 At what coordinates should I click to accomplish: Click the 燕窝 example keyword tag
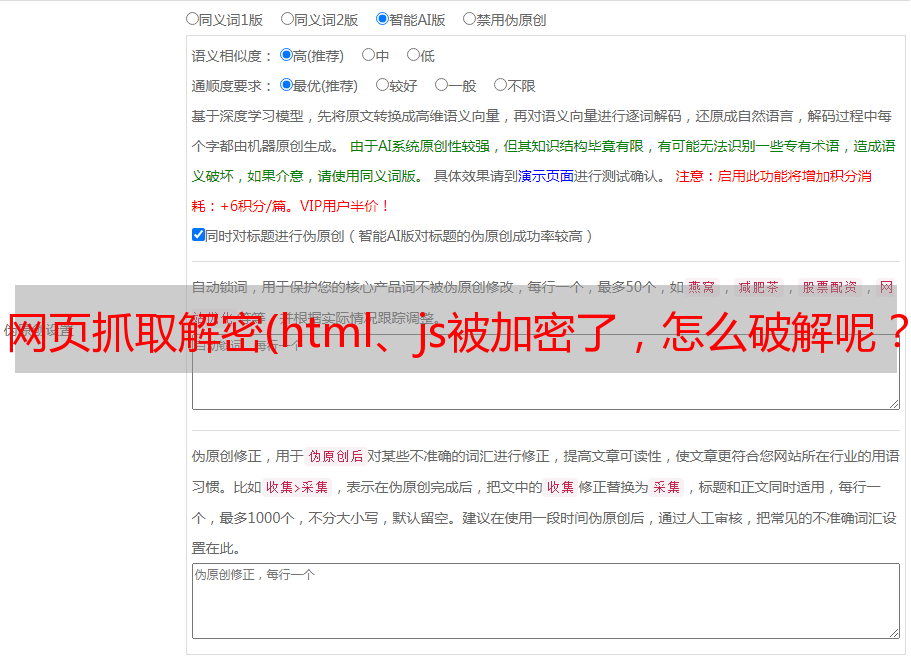coord(701,287)
